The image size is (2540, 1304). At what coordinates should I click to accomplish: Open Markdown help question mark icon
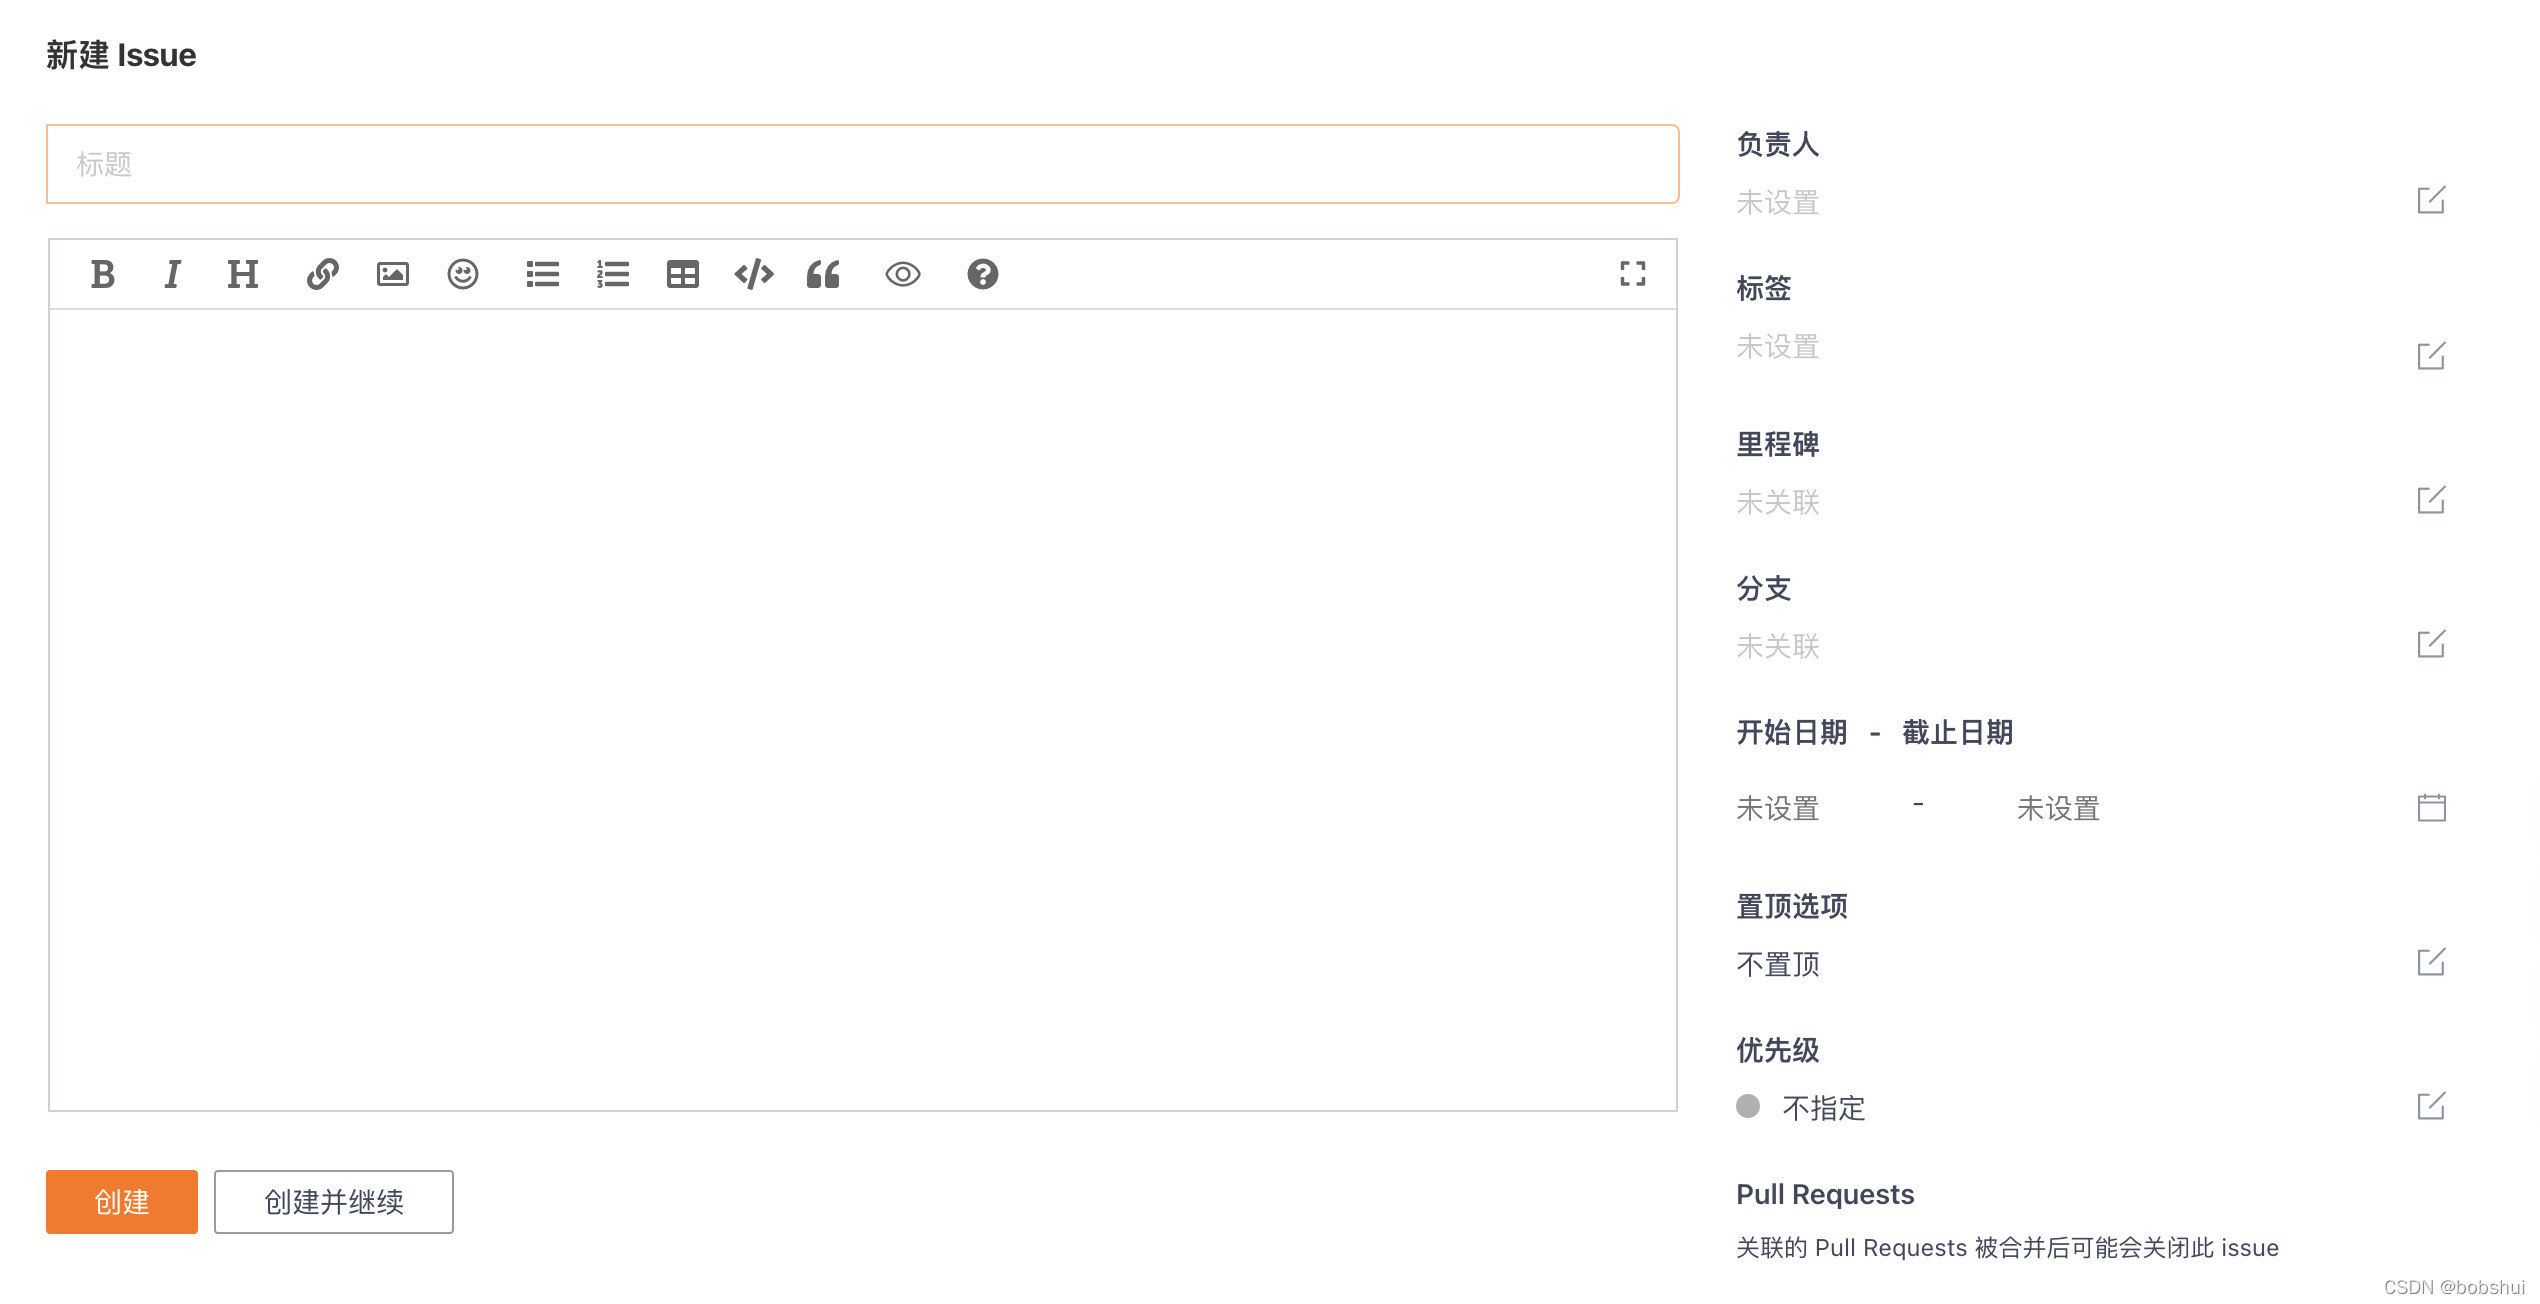pos(982,274)
